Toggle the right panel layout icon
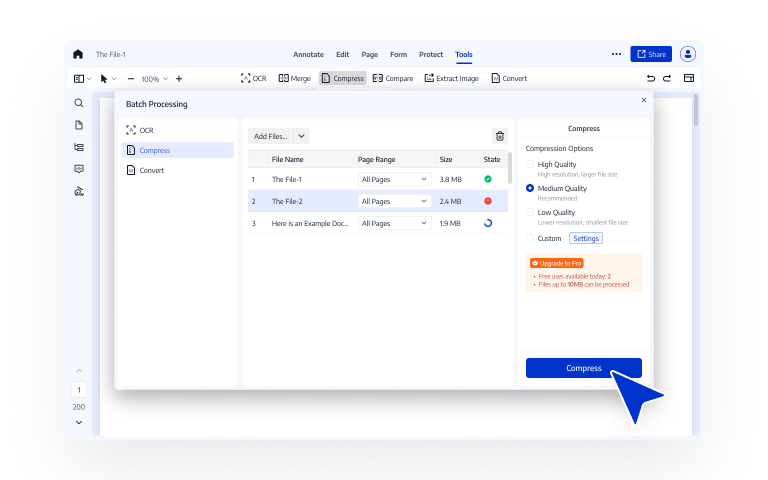The height and width of the screenshot is (480, 768). (x=689, y=78)
